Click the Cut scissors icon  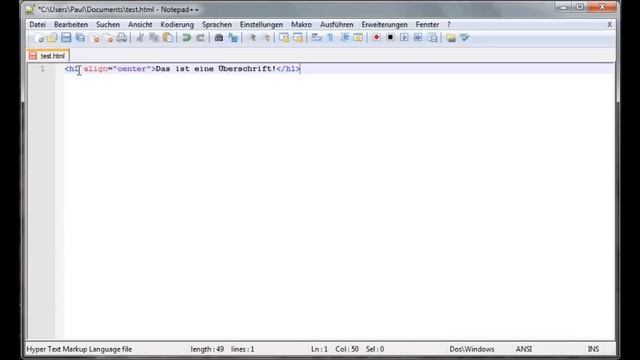pos(140,38)
